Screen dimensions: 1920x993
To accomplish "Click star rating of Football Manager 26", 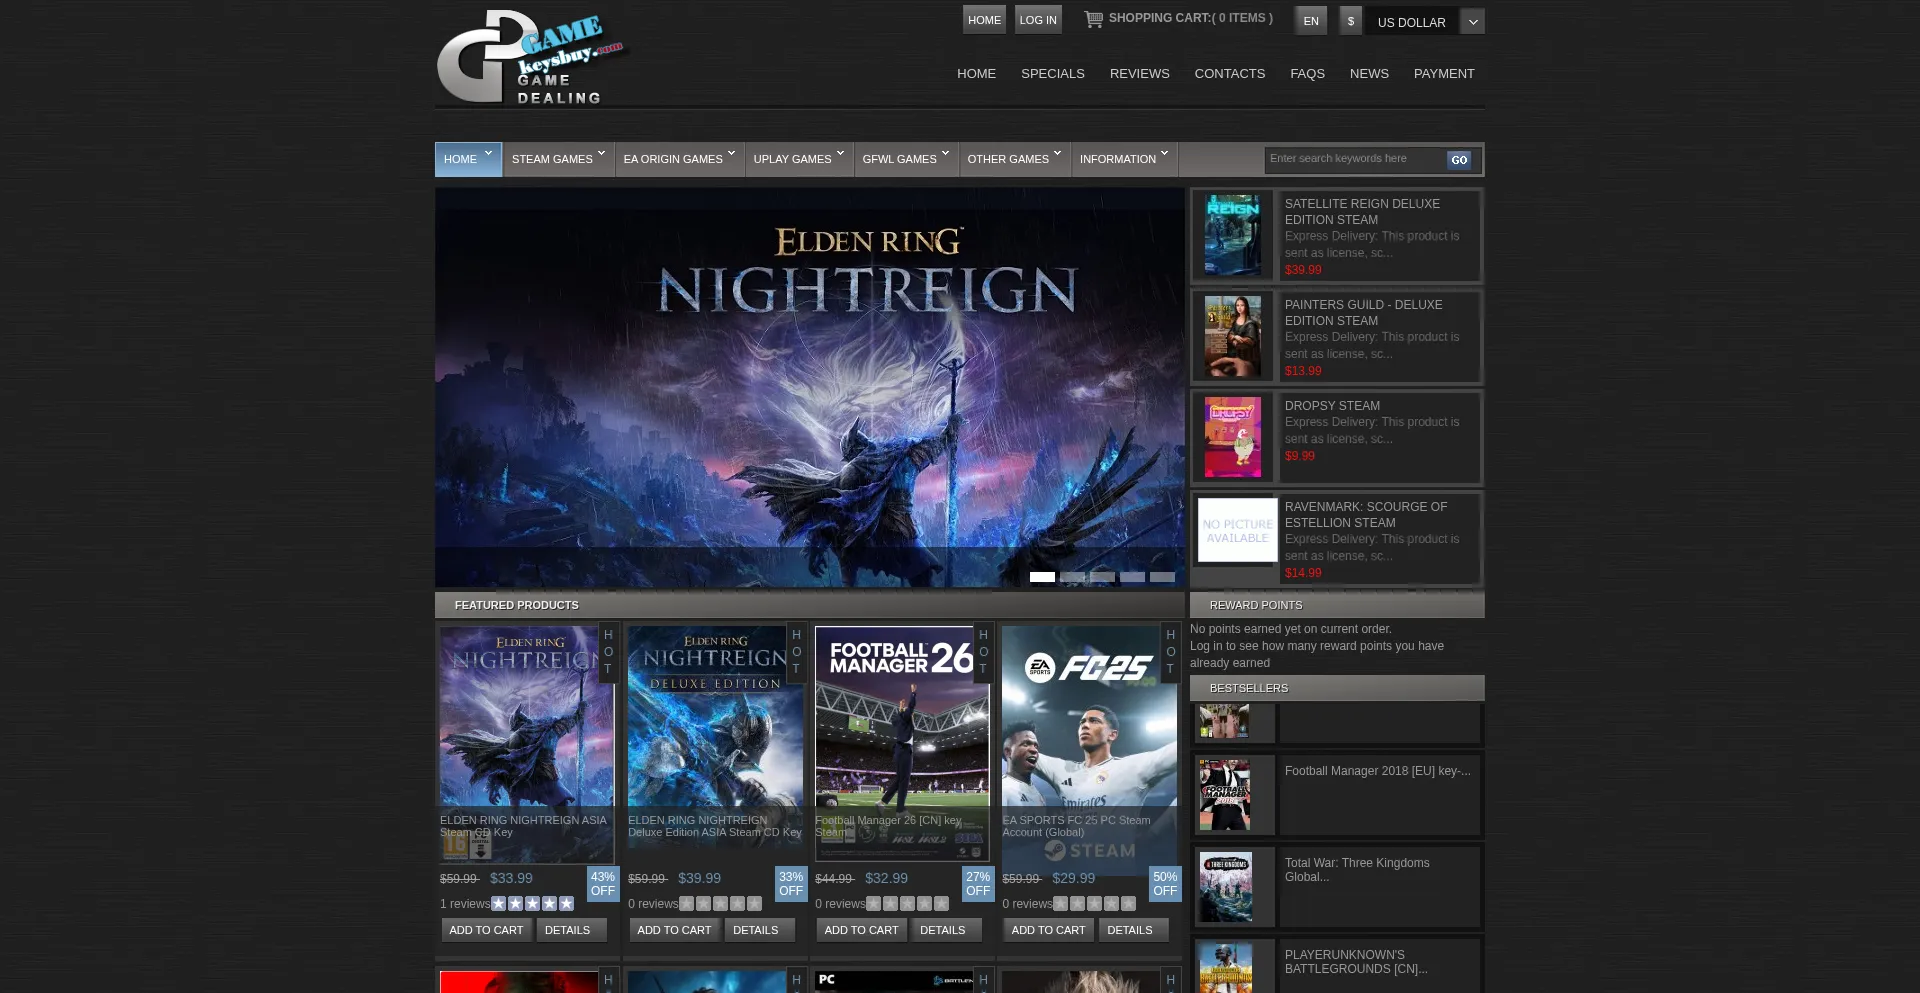I will click(907, 904).
